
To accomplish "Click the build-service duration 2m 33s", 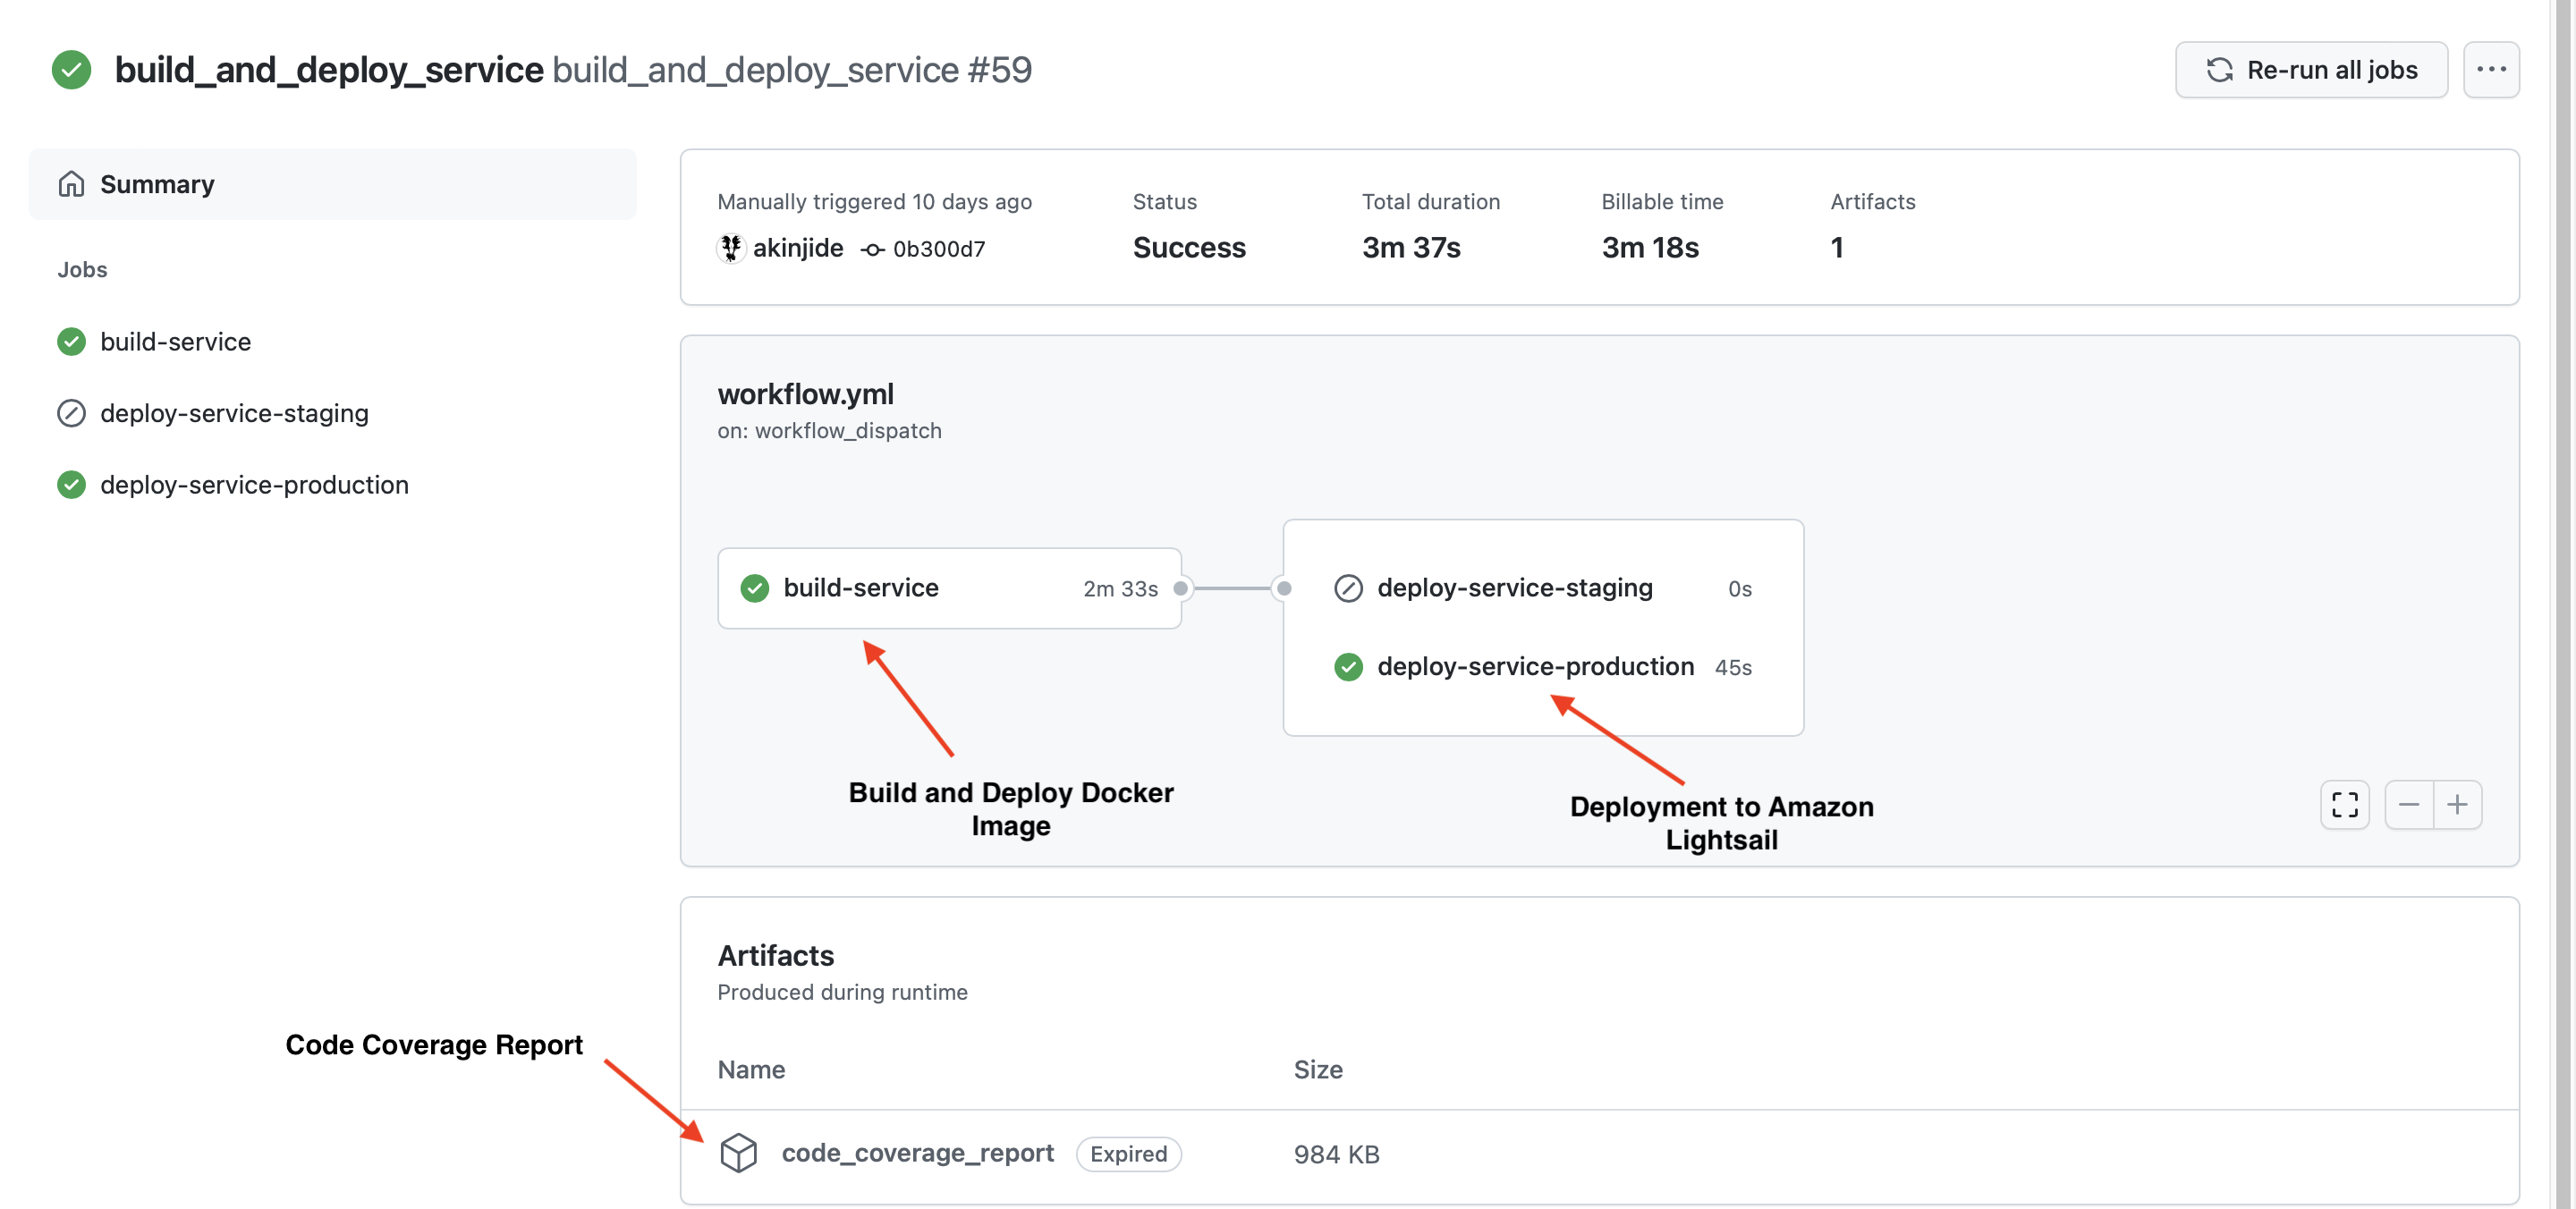I will [x=1120, y=589].
